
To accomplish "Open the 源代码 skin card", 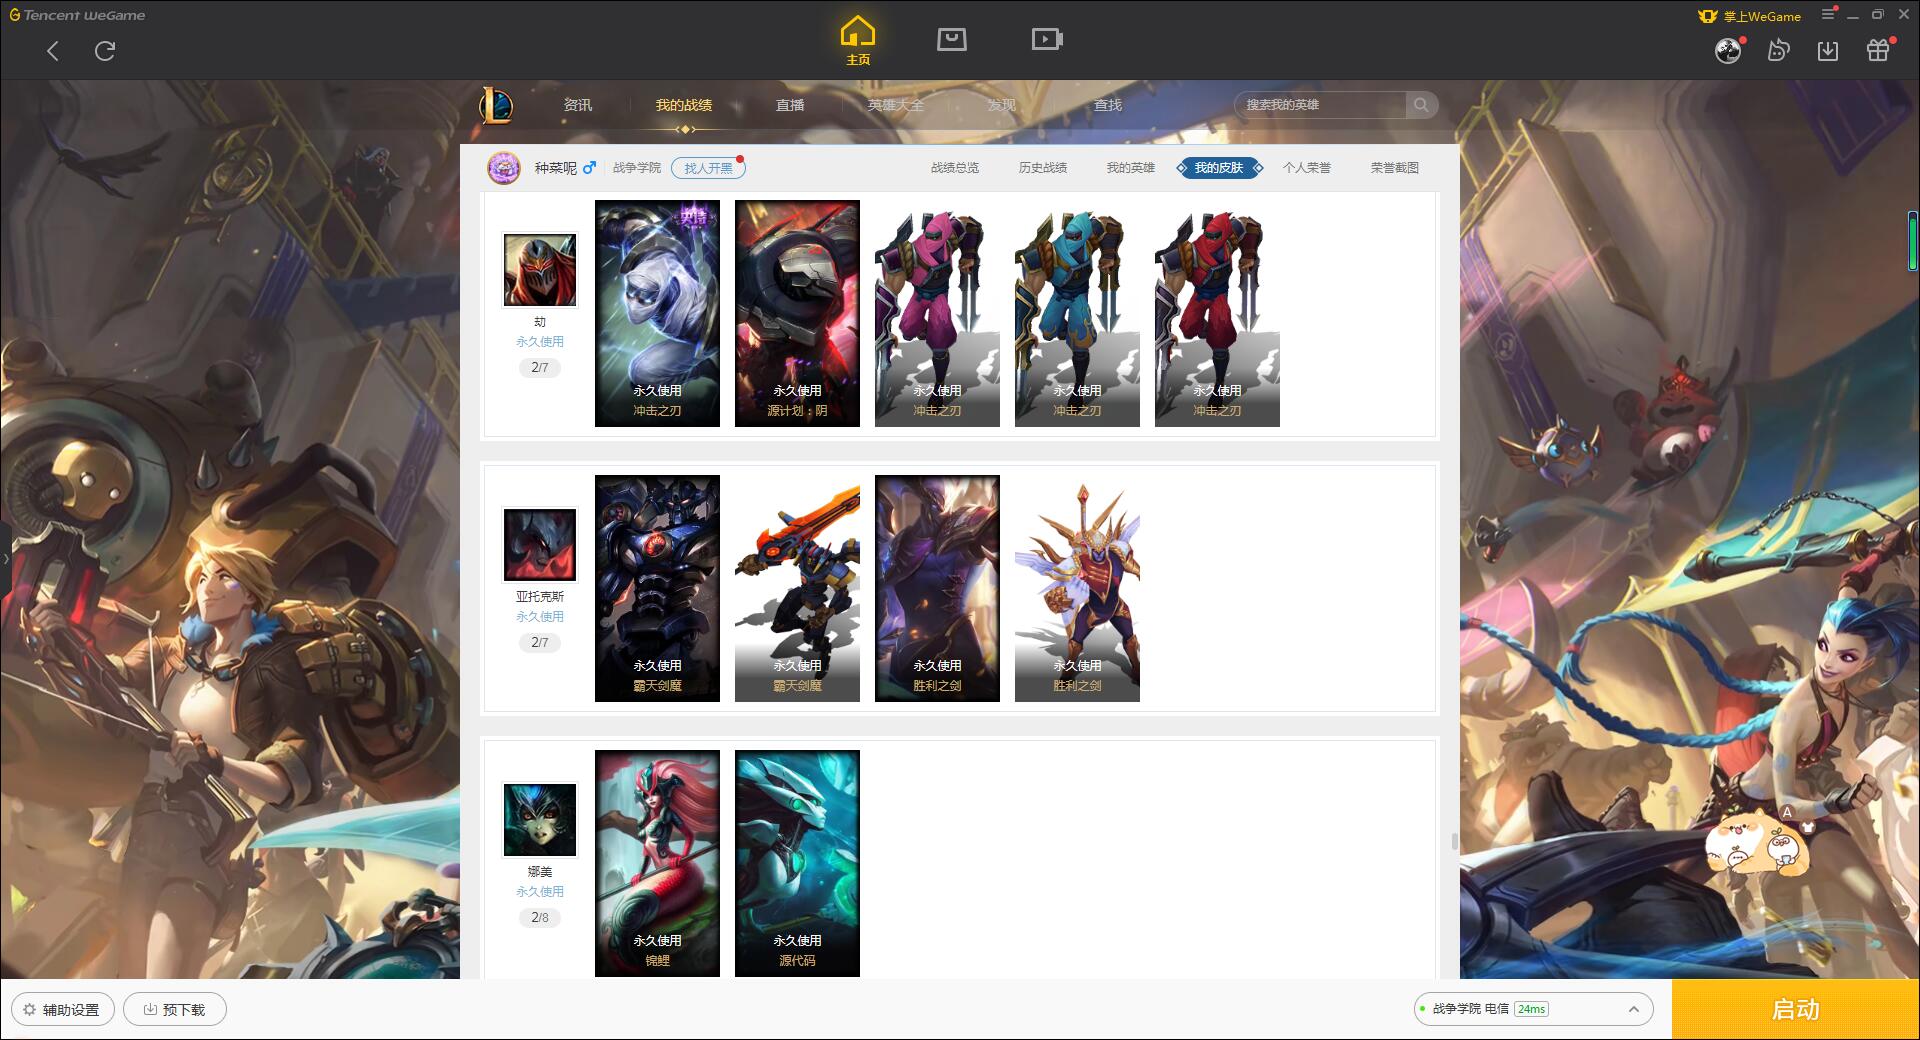I will coord(797,863).
